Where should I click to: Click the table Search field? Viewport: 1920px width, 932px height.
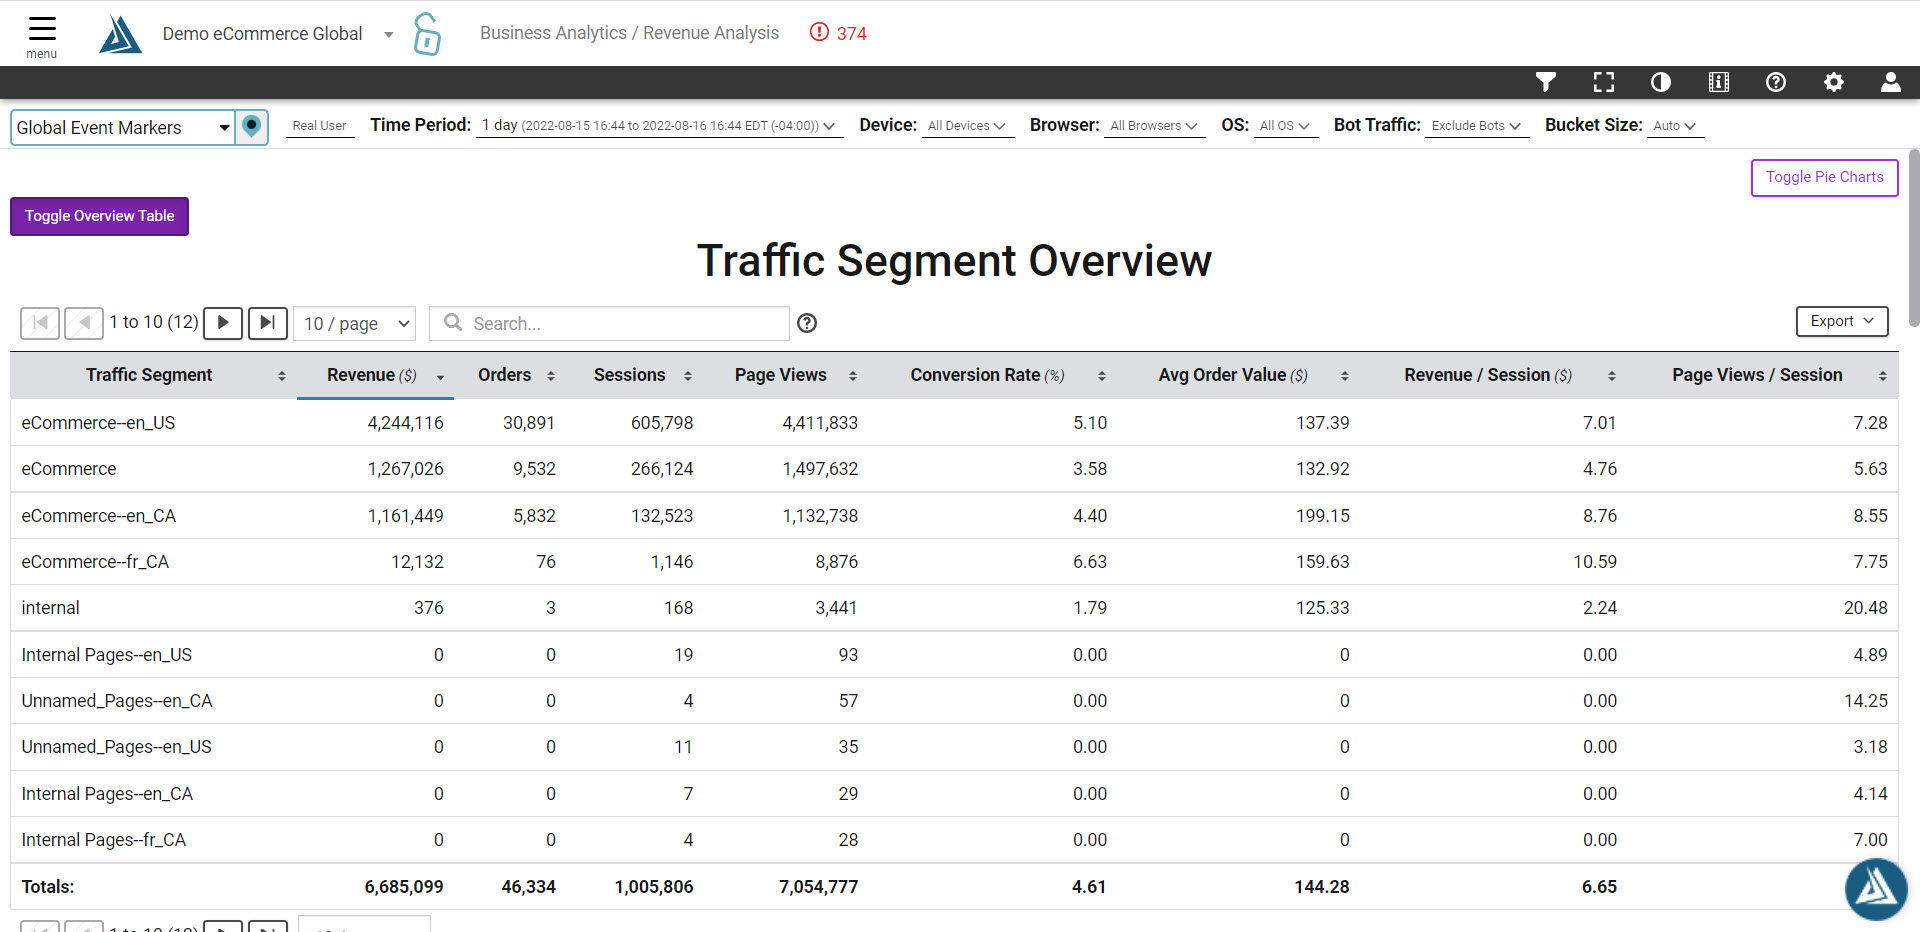pyautogui.click(x=609, y=323)
